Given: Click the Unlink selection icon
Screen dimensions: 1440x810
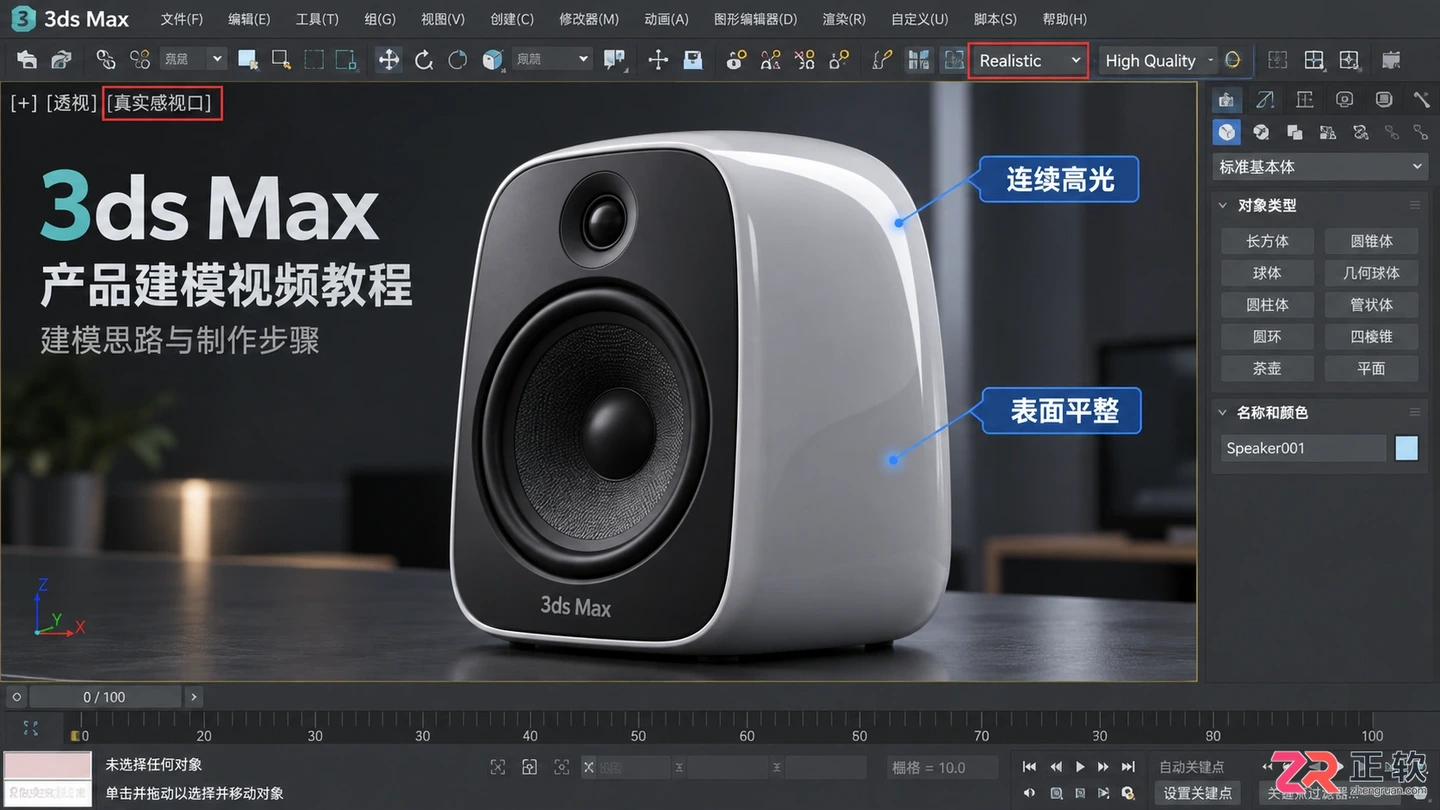Looking at the screenshot, I should click(x=139, y=60).
